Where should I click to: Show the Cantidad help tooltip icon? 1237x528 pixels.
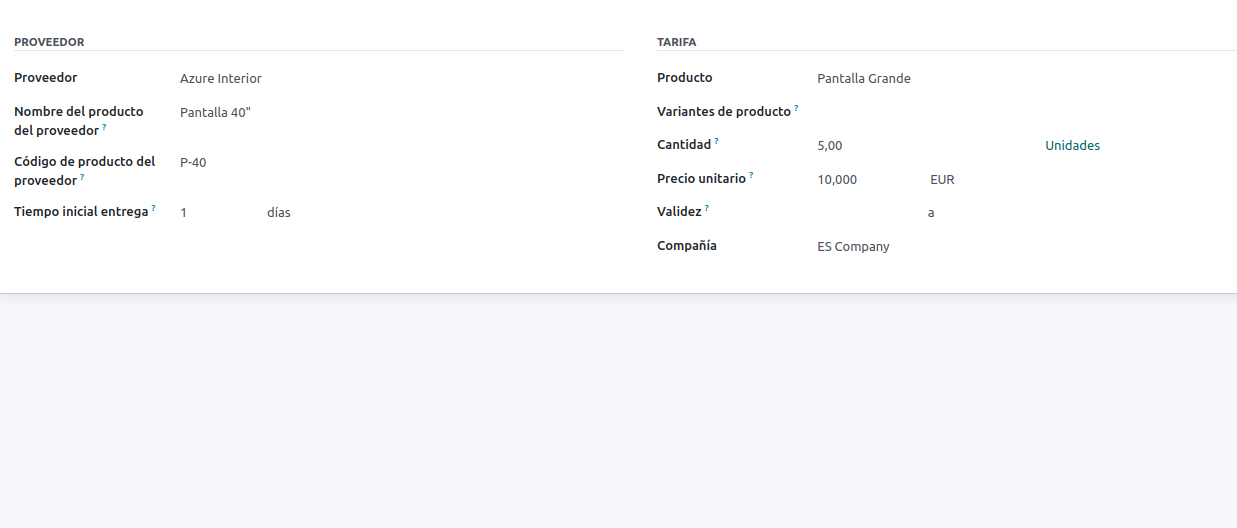coord(716,141)
